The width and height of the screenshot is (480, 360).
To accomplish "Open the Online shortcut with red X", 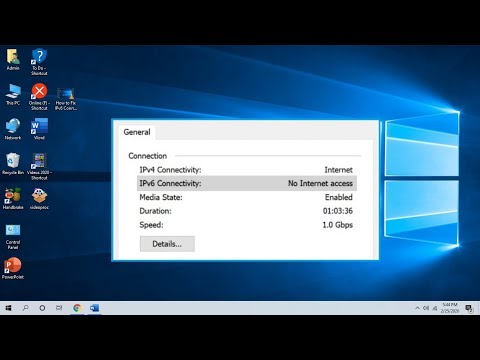I will [39, 96].
